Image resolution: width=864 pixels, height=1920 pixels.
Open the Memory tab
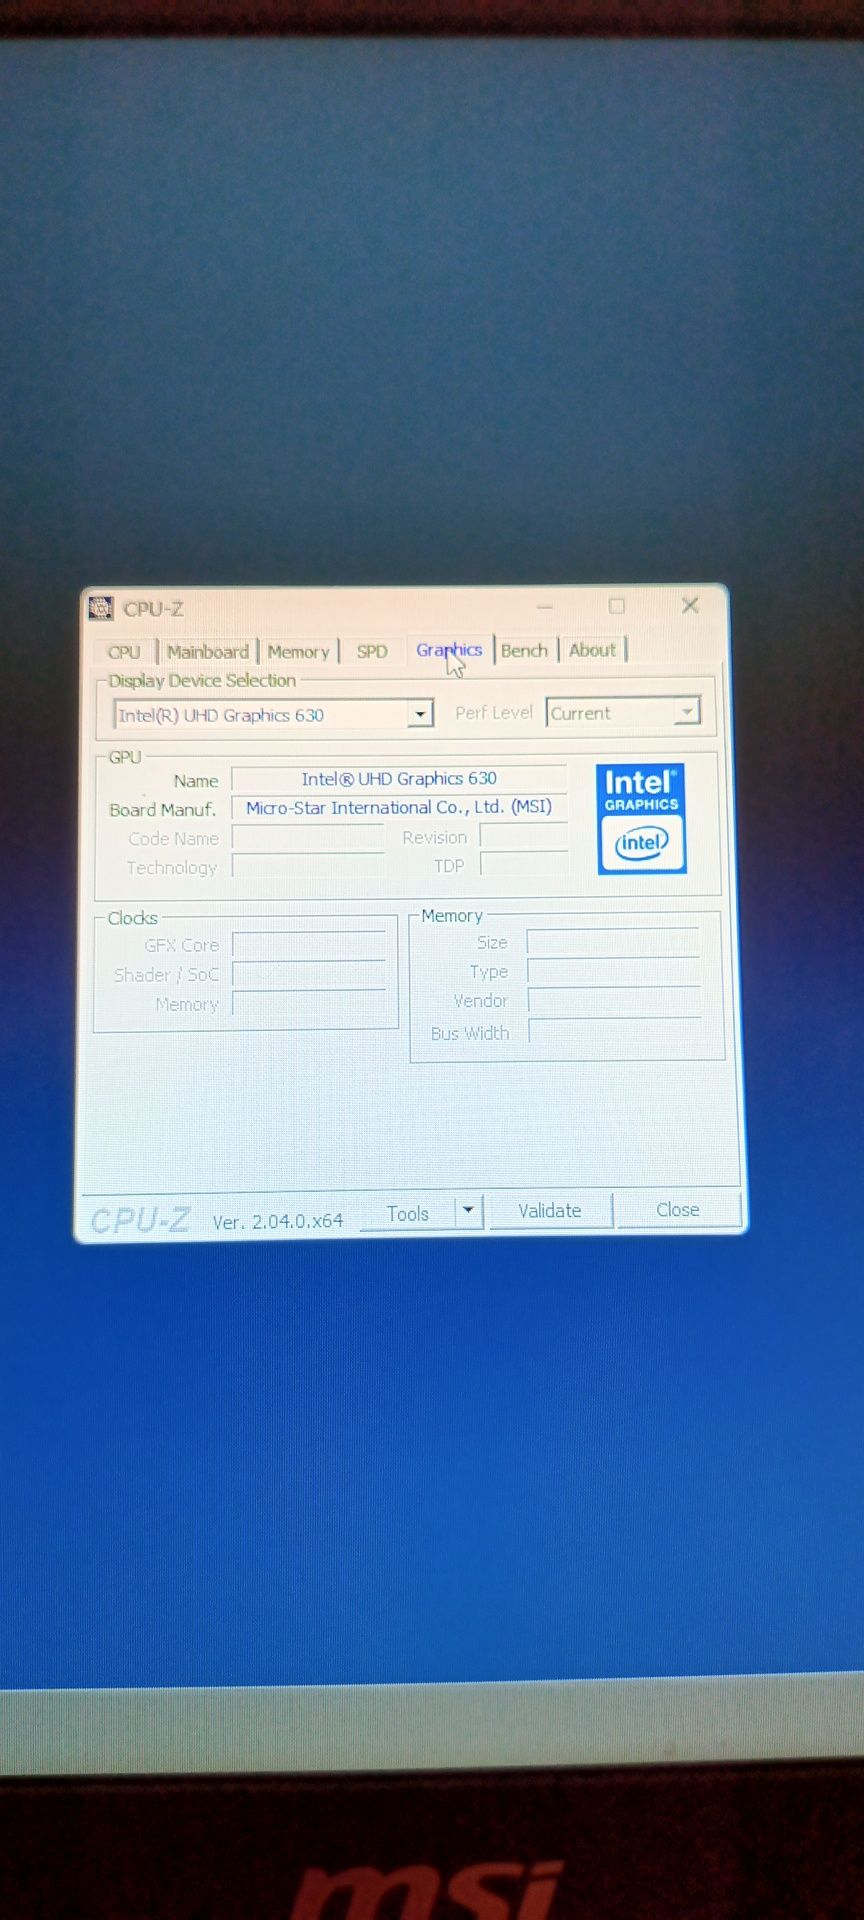pyautogui.click(x=298, y=652)
